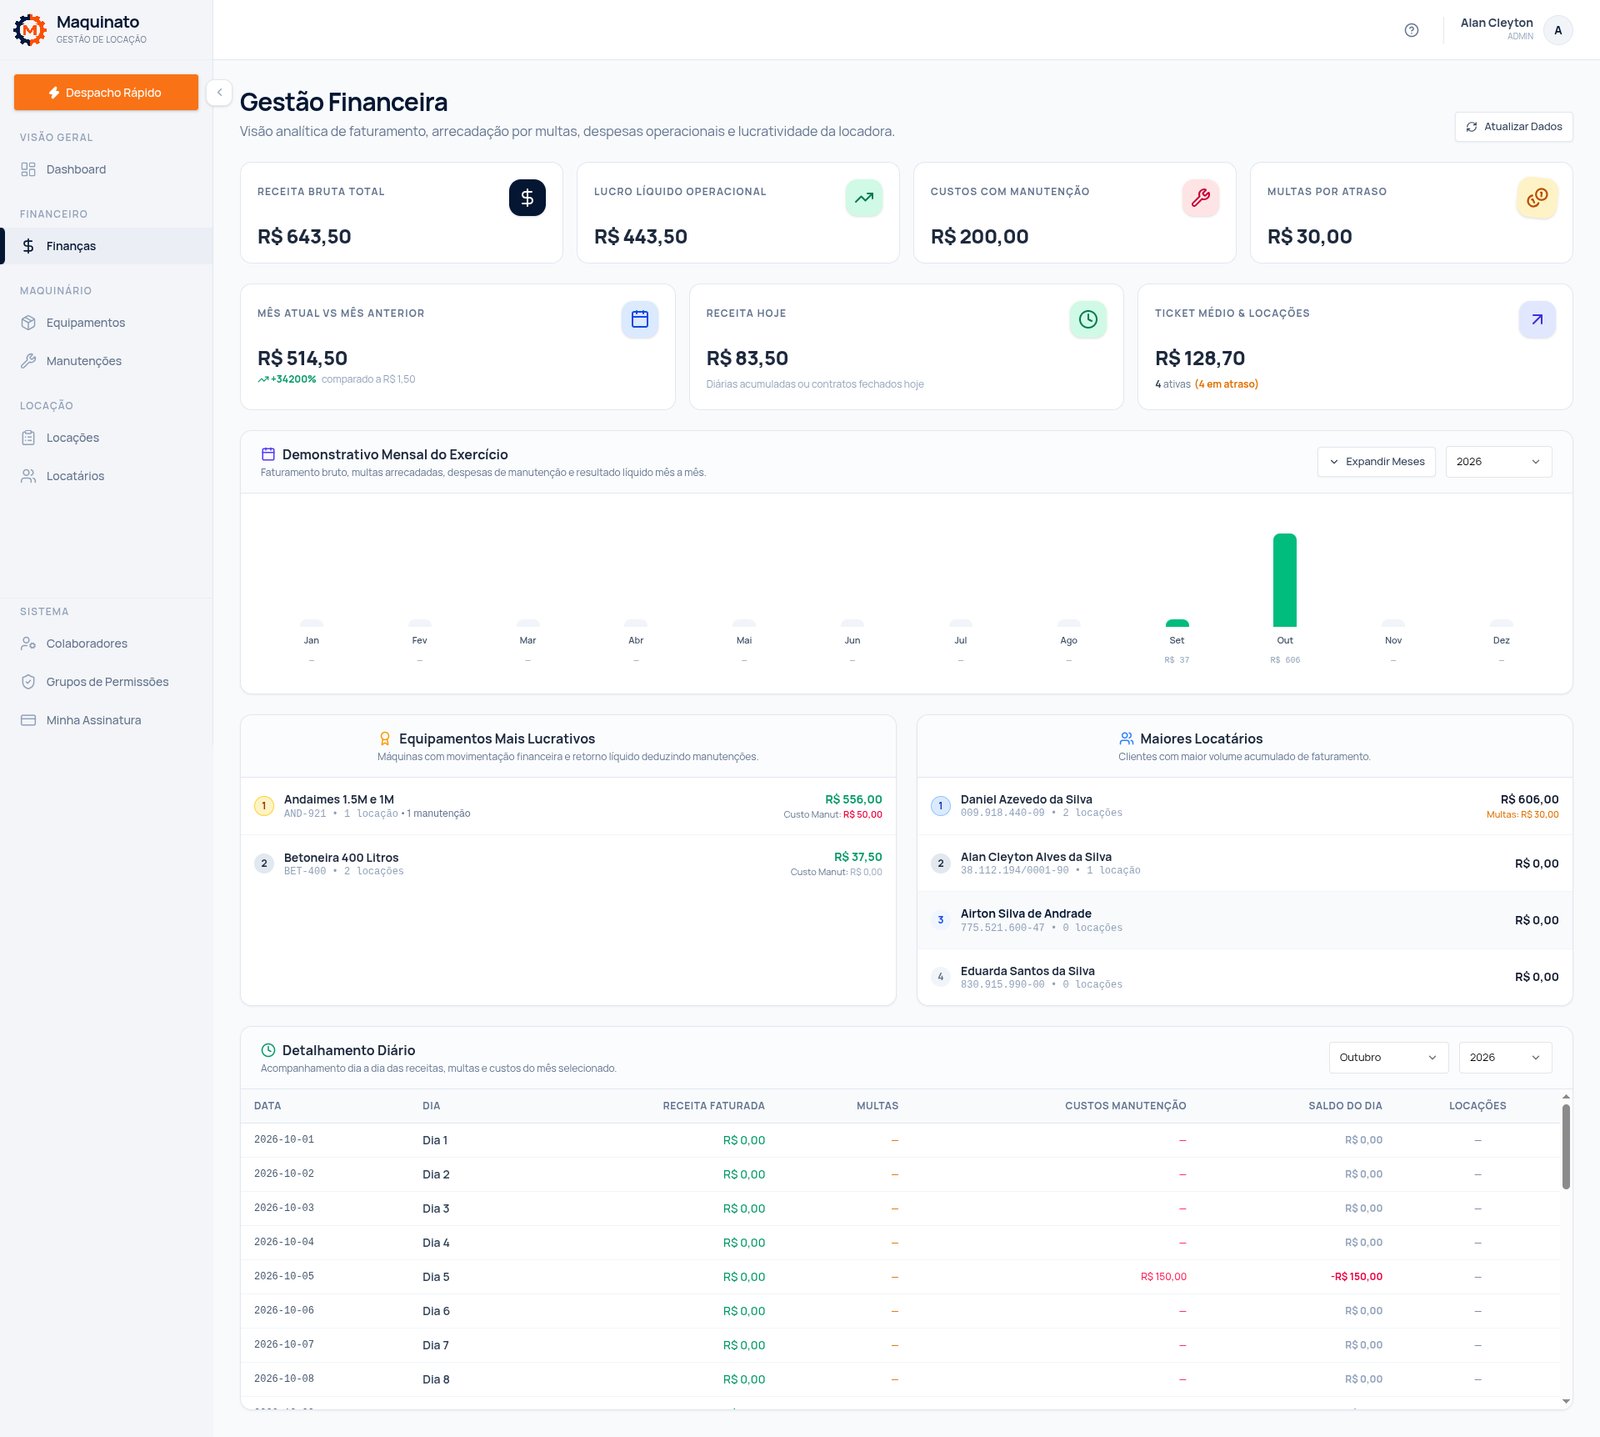This screenshot has width=1600, height=1437.
Task: Click the clock icon beside Detalhamento Diário
Action: click(268, 1050)
